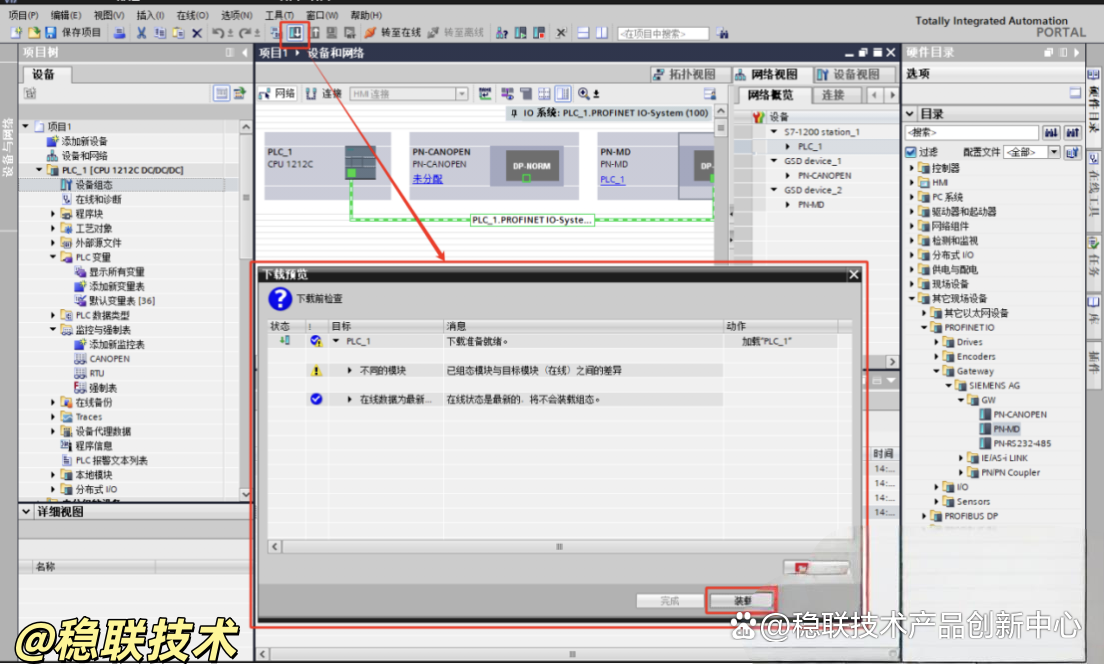The width and height of the screenshot is (1104, 664).
Task: Click the compile icon in toolbar
Action: [x=276, y=32]
